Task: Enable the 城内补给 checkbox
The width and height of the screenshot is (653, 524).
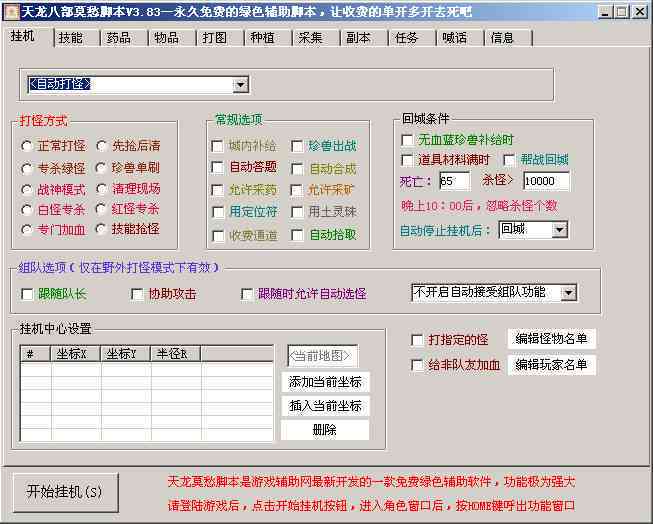Action: [x=217, y=146]
